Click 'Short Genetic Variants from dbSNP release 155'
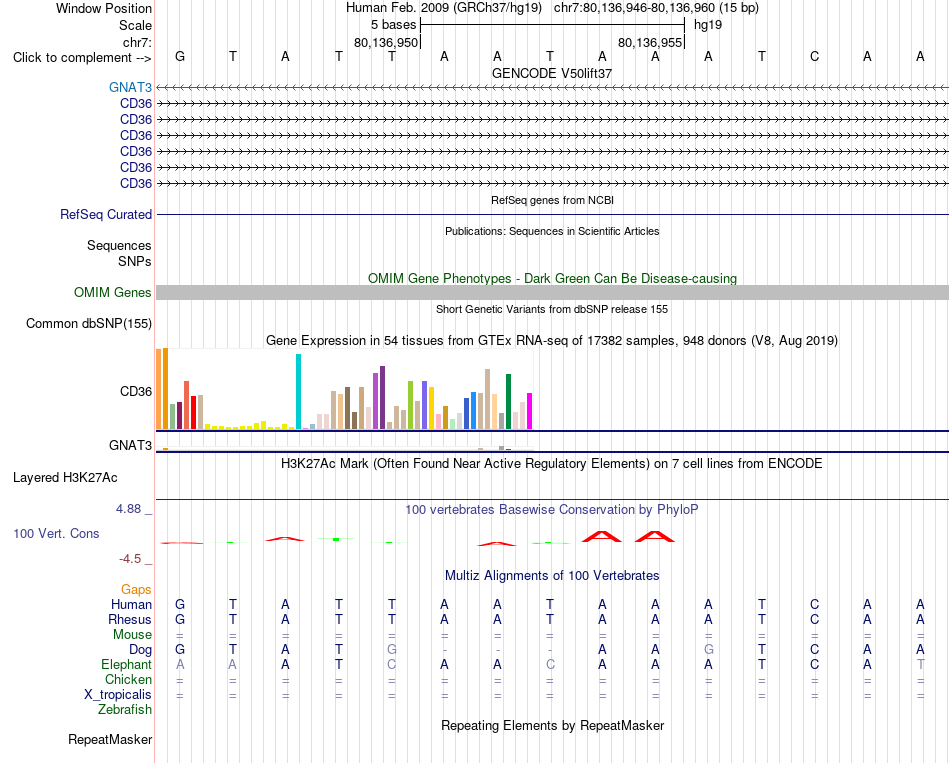950x763 pixels. point(552,309)
